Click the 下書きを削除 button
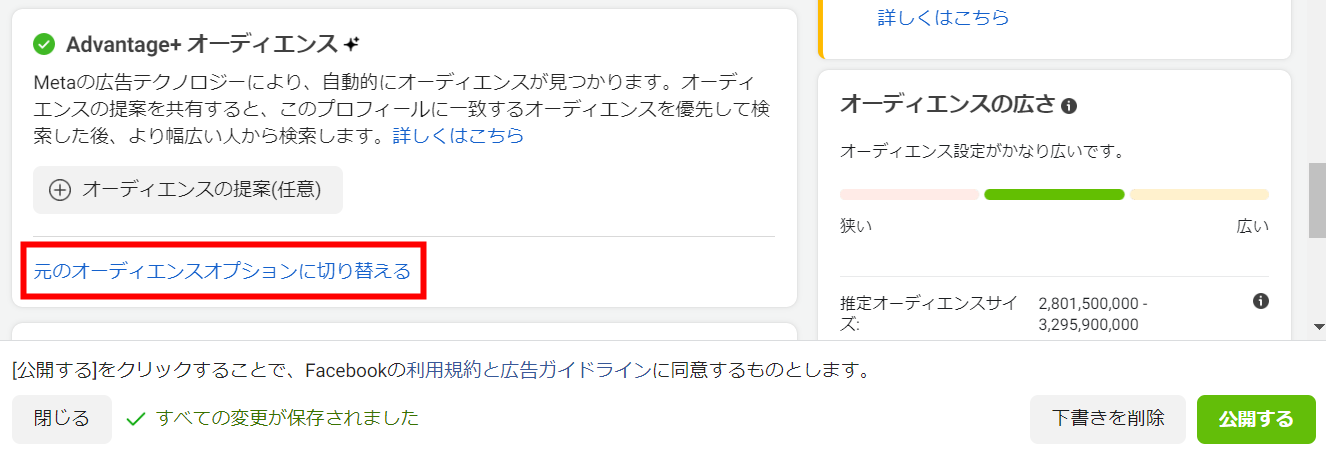The image size is (1326, 458). [1108, 419]
